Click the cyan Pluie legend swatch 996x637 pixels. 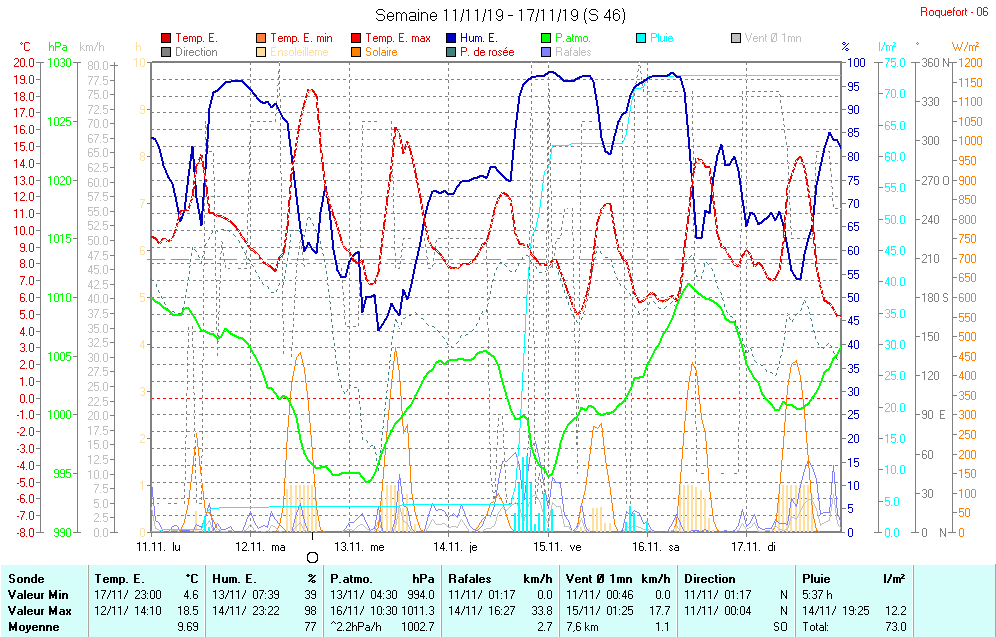click(x=641, y=38)
